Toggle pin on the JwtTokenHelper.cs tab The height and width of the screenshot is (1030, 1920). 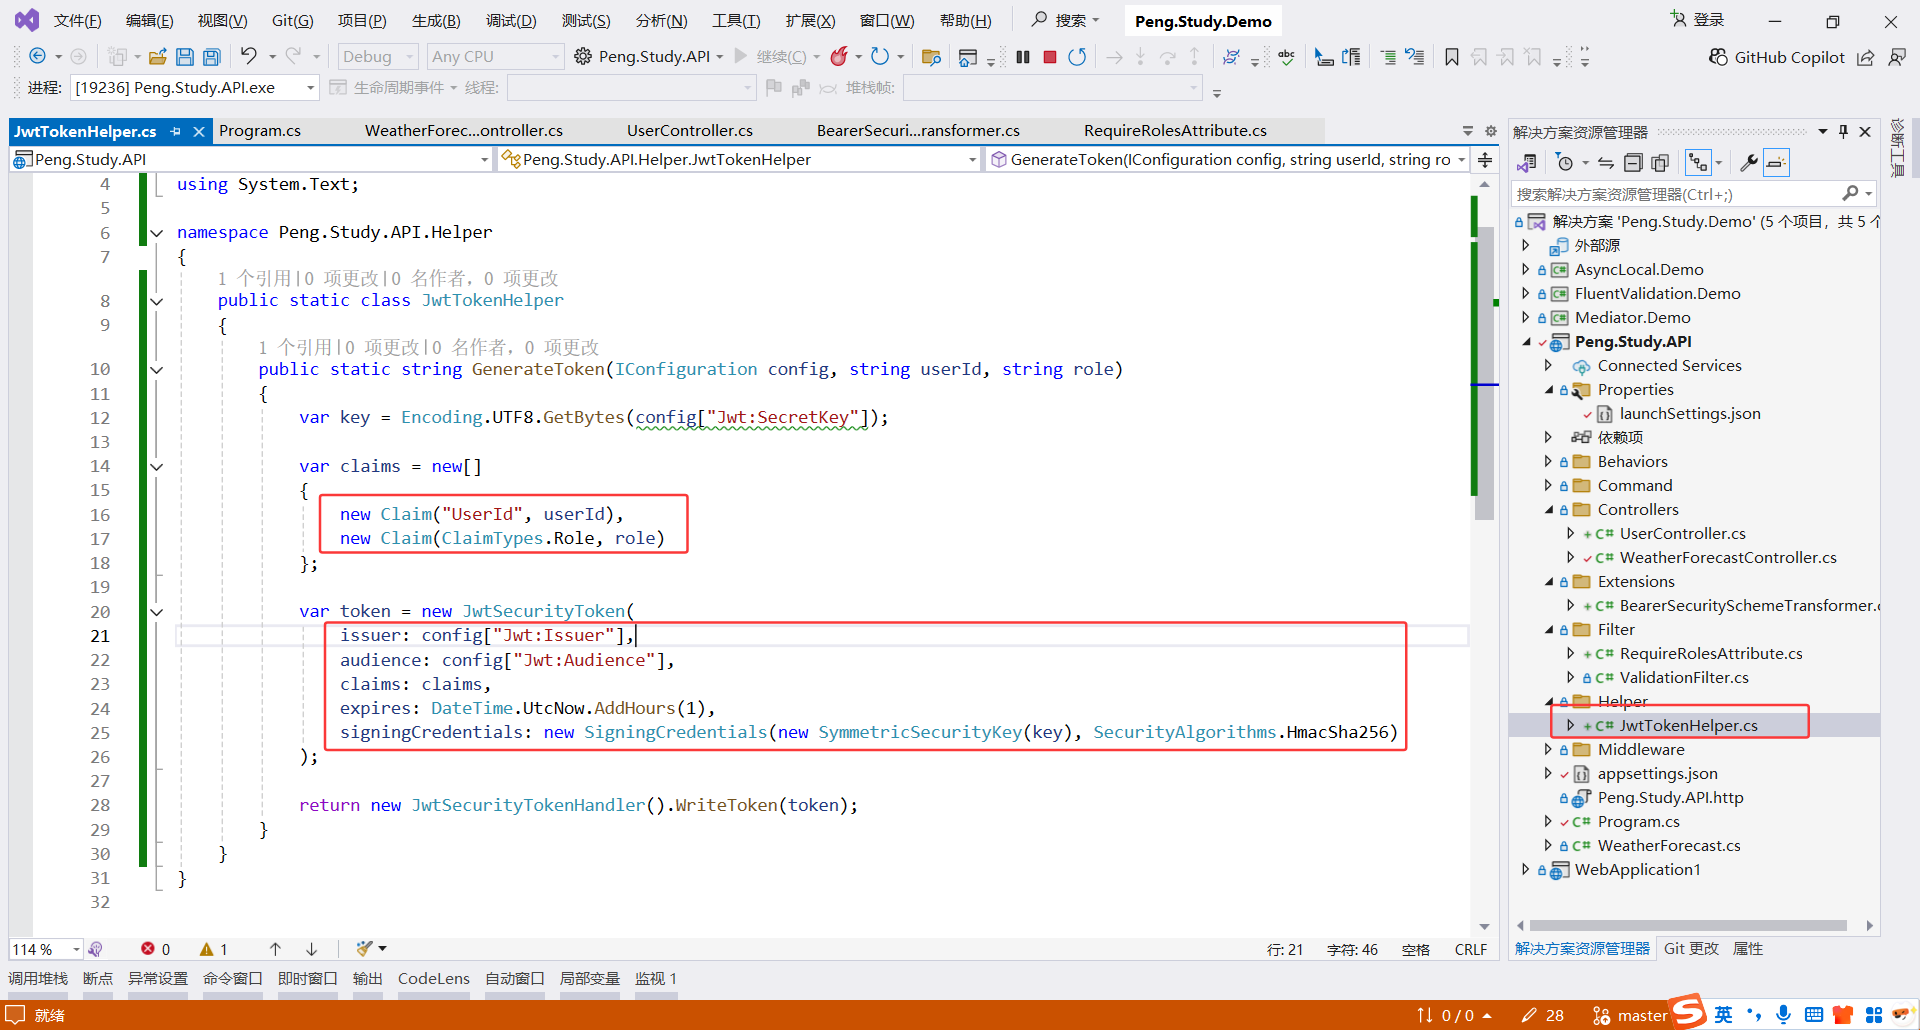point(176,131)
